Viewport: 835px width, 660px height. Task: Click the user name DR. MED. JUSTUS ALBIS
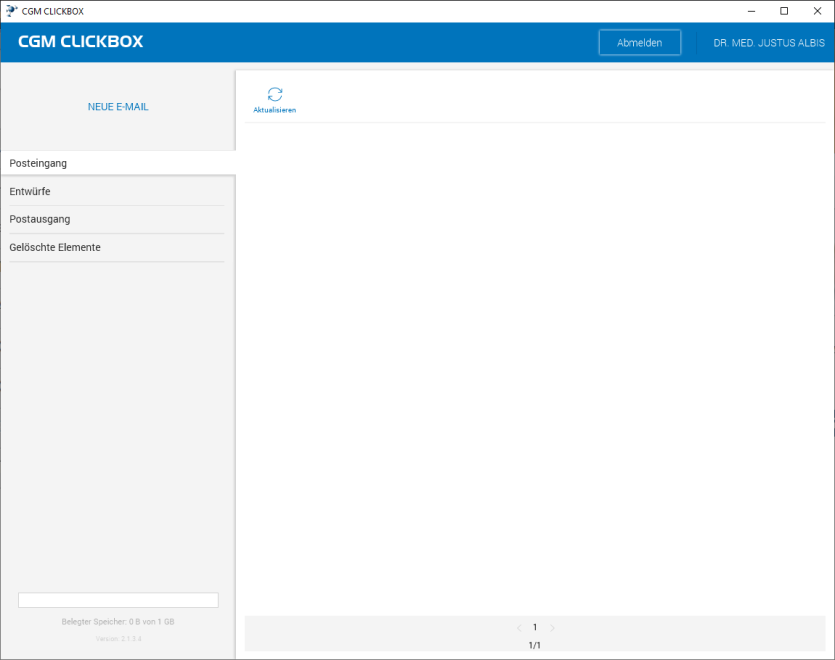769,43
